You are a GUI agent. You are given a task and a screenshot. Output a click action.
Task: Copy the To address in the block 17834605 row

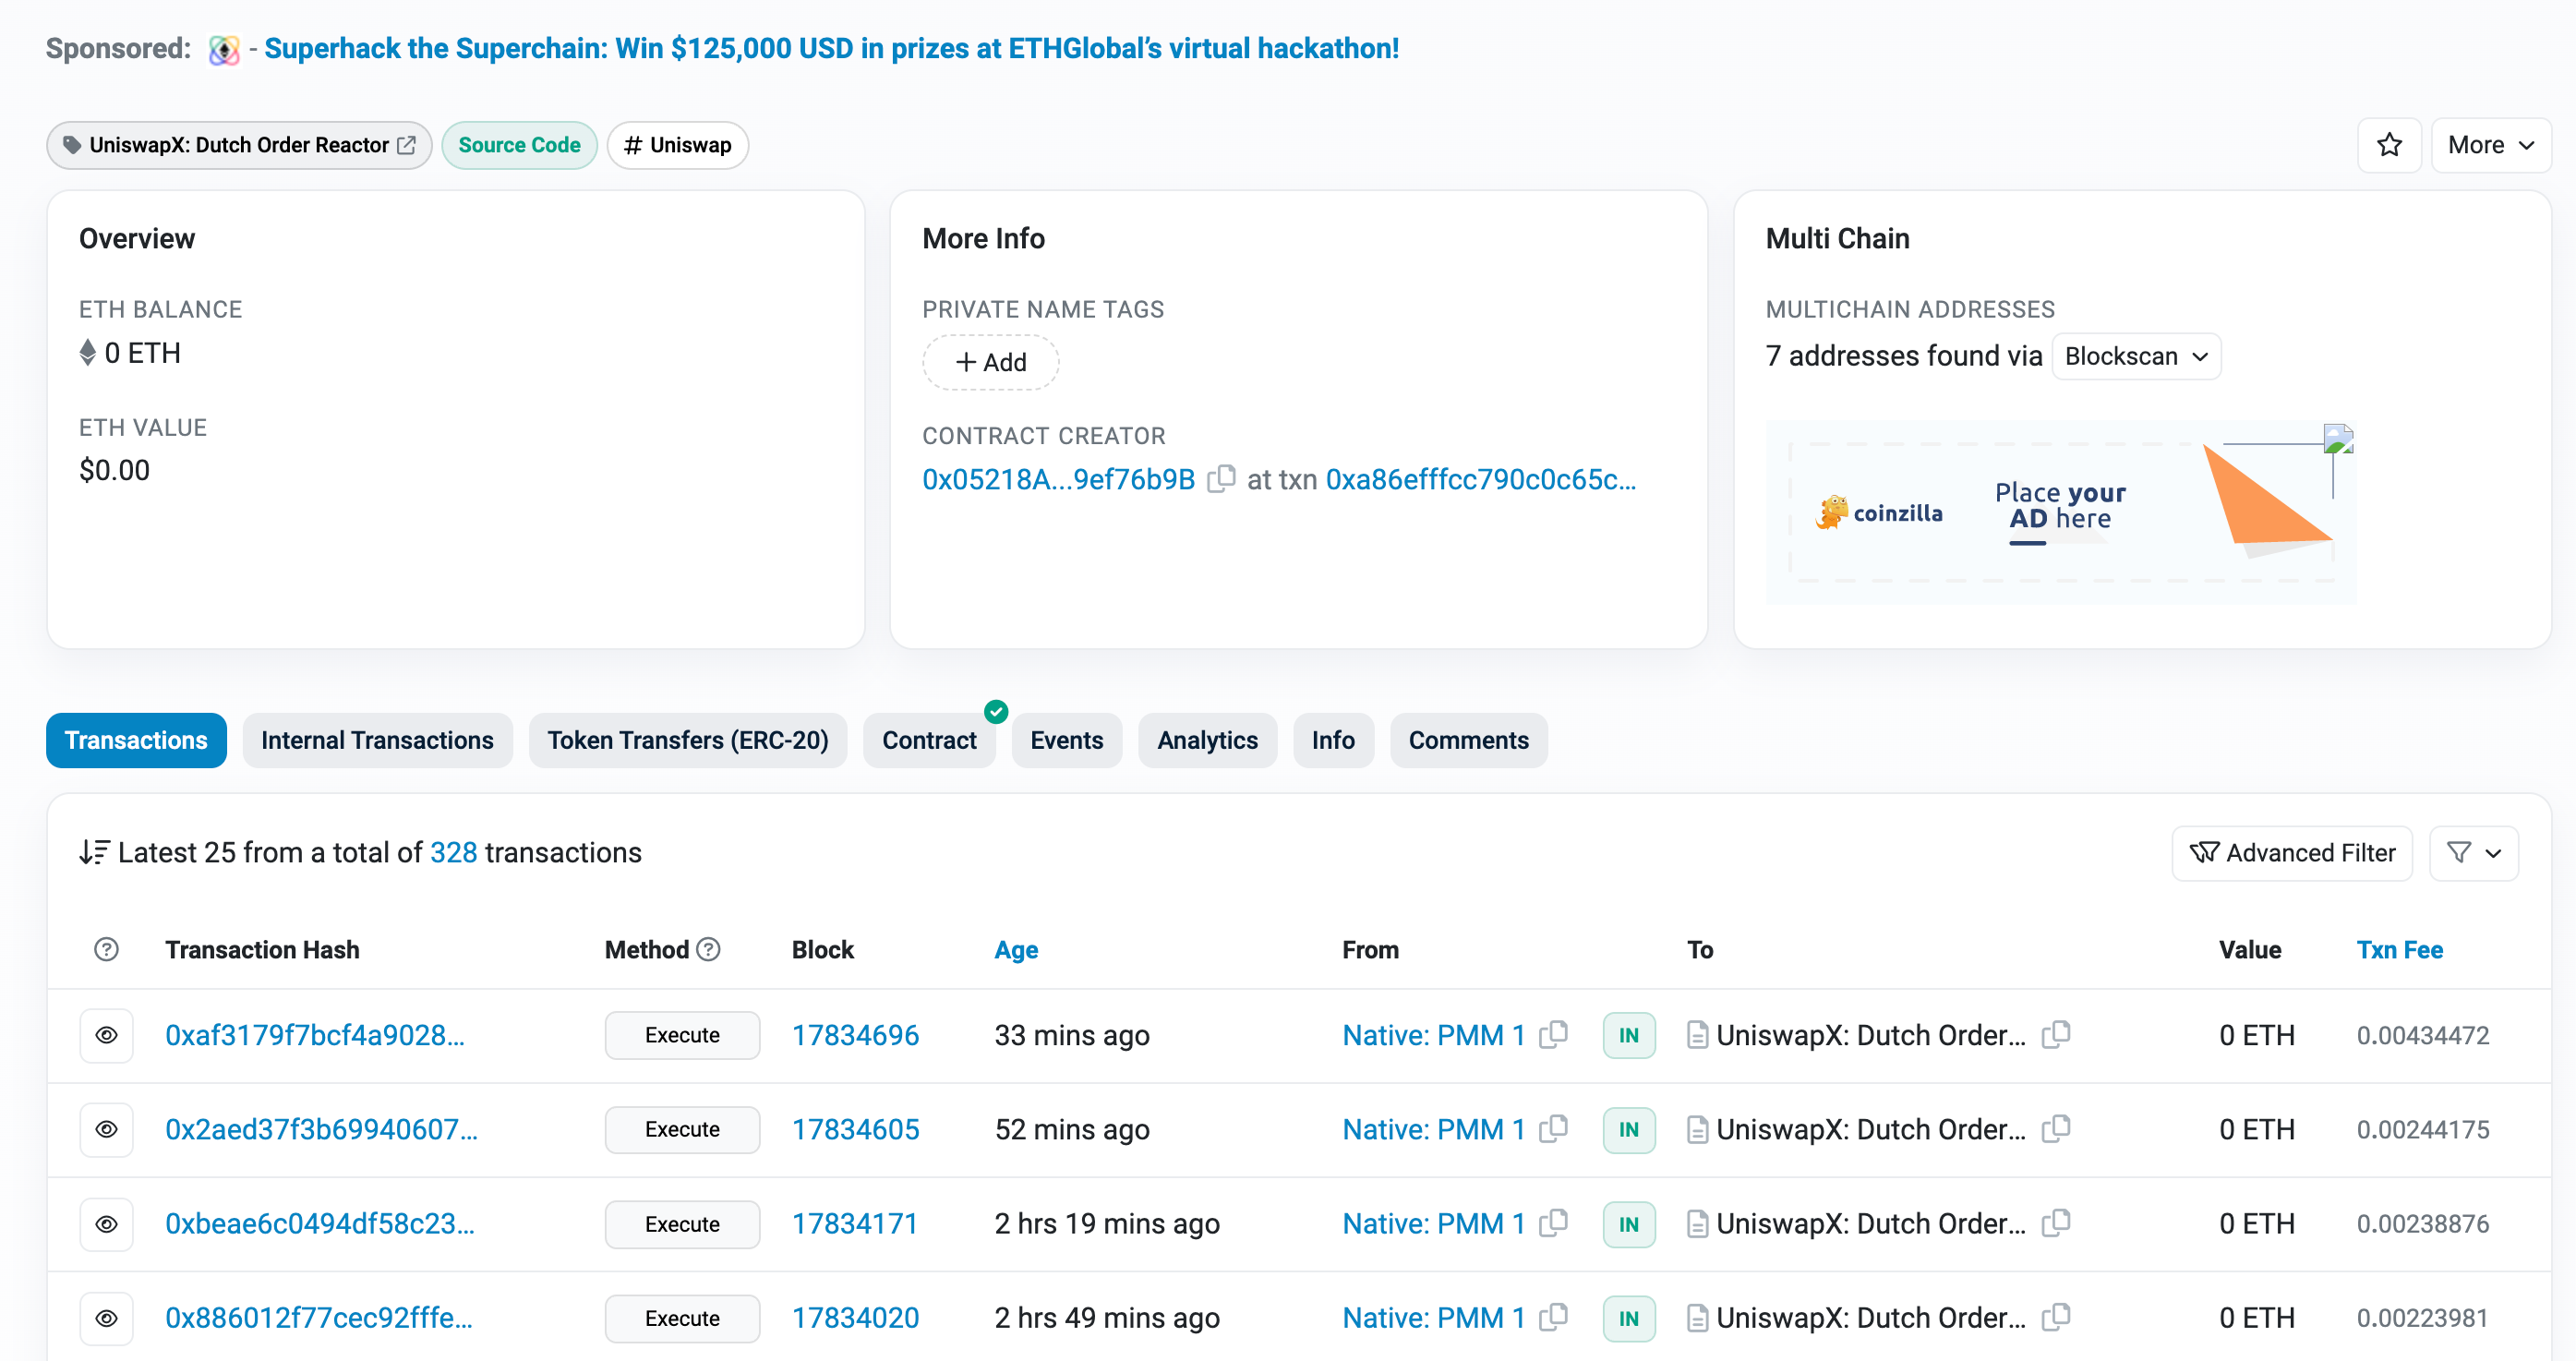[2055, 1129]
